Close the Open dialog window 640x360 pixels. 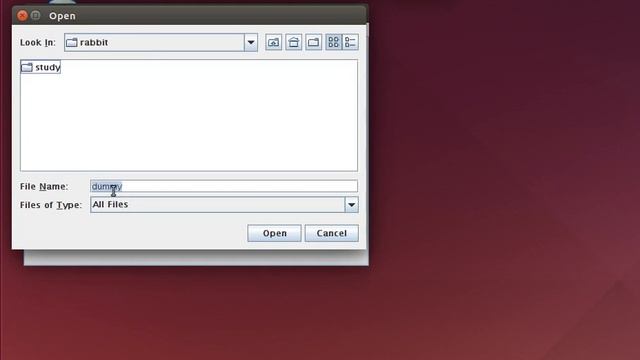point(22,16)
